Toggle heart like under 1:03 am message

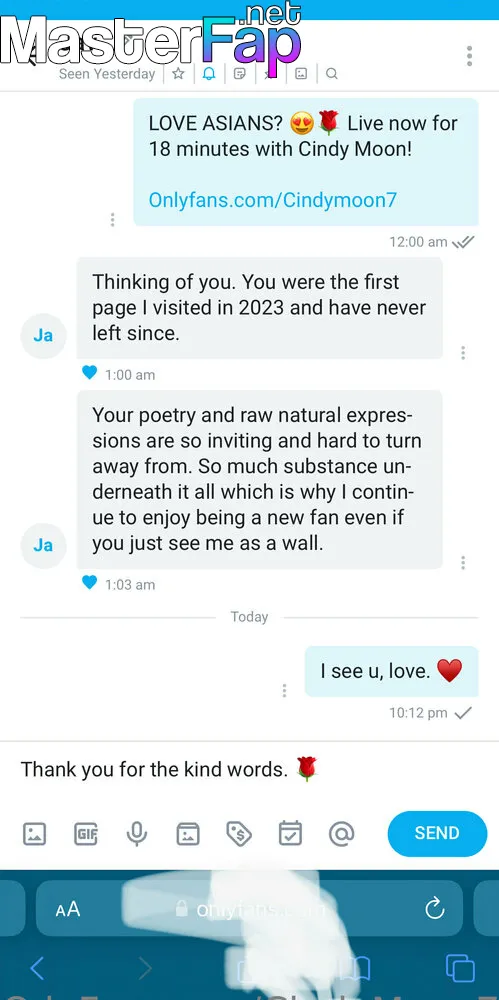[x=89, y=583]
